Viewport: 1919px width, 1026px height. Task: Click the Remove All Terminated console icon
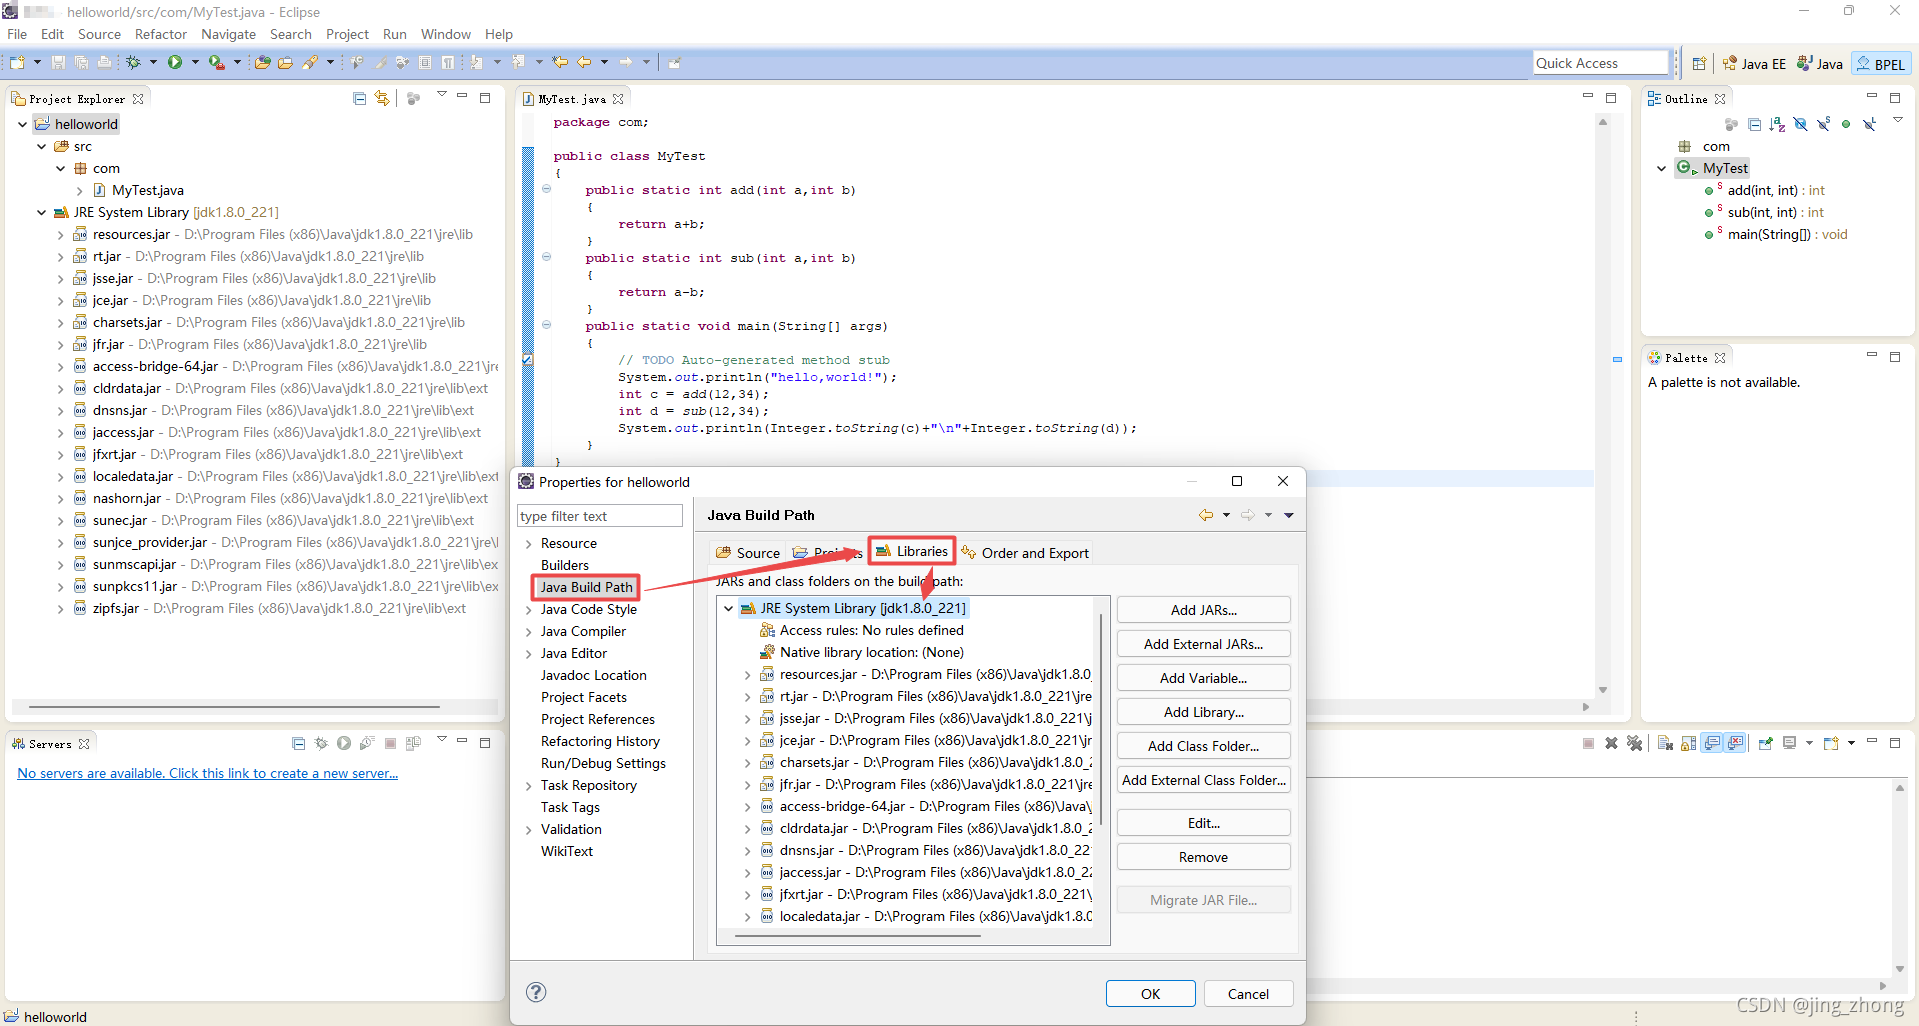point(1635,743)
